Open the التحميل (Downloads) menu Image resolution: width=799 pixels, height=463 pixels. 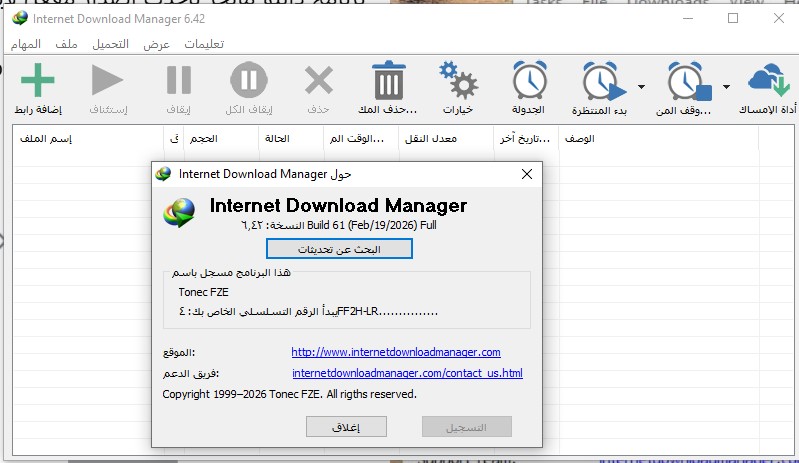[x=110, y=44]
